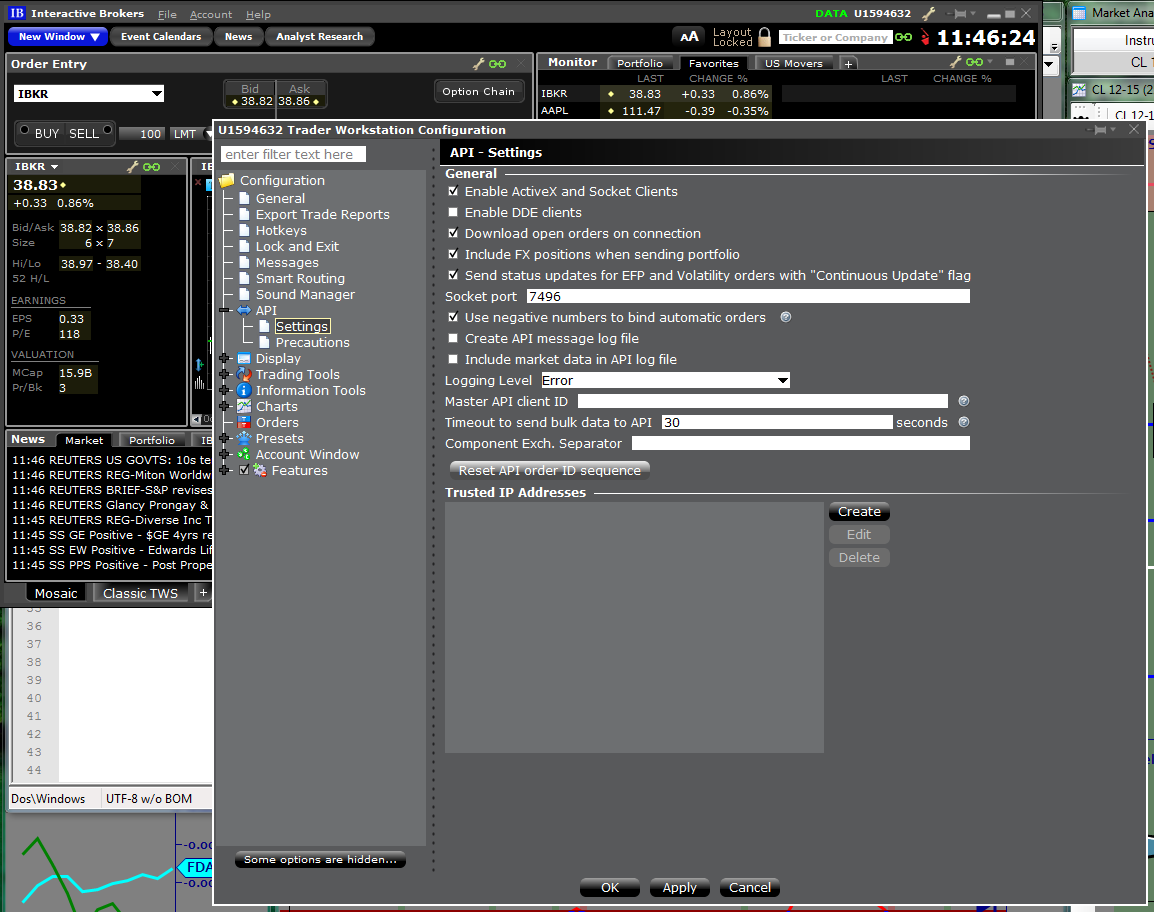Click help icon beside Master API client ID
Viewport: 1154px width, 912px height.
point(963,401)
